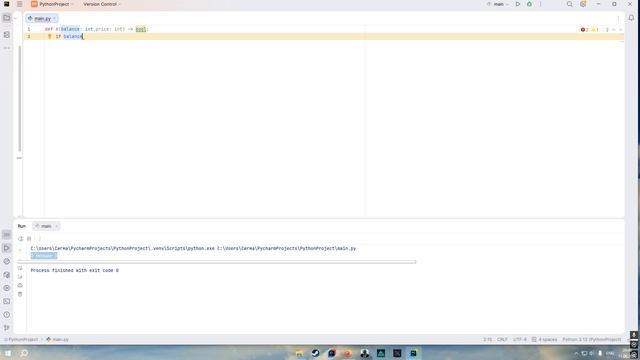The height and width of the screenshot is (360, 640).
Task: Open the CRLF line separator selector
Action: (502, 340)
